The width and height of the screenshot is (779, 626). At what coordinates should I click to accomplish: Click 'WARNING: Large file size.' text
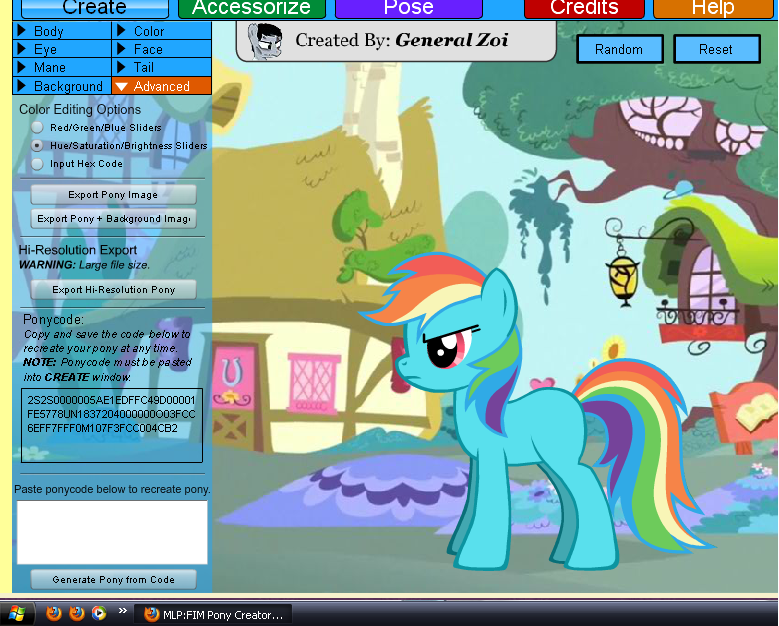pos(84,265)
